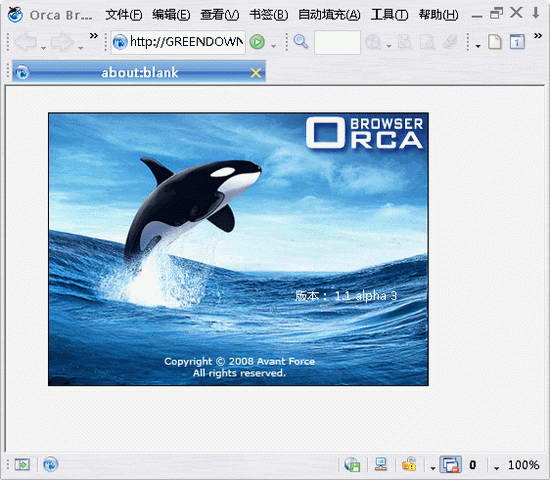Open the 书签(B) menu

tap(269, 15)
